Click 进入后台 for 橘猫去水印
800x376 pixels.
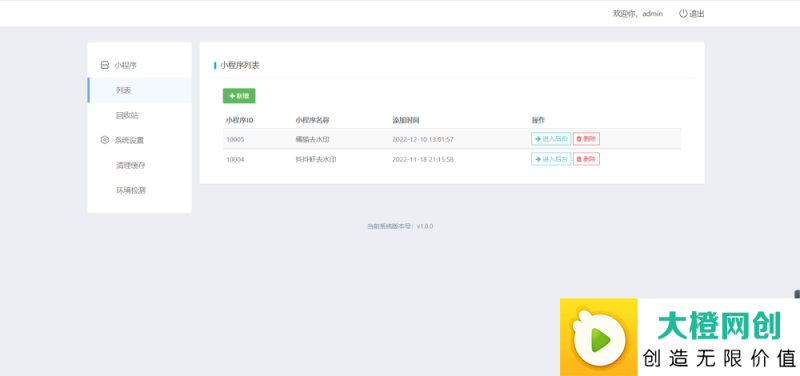click(x=551, y=139)
